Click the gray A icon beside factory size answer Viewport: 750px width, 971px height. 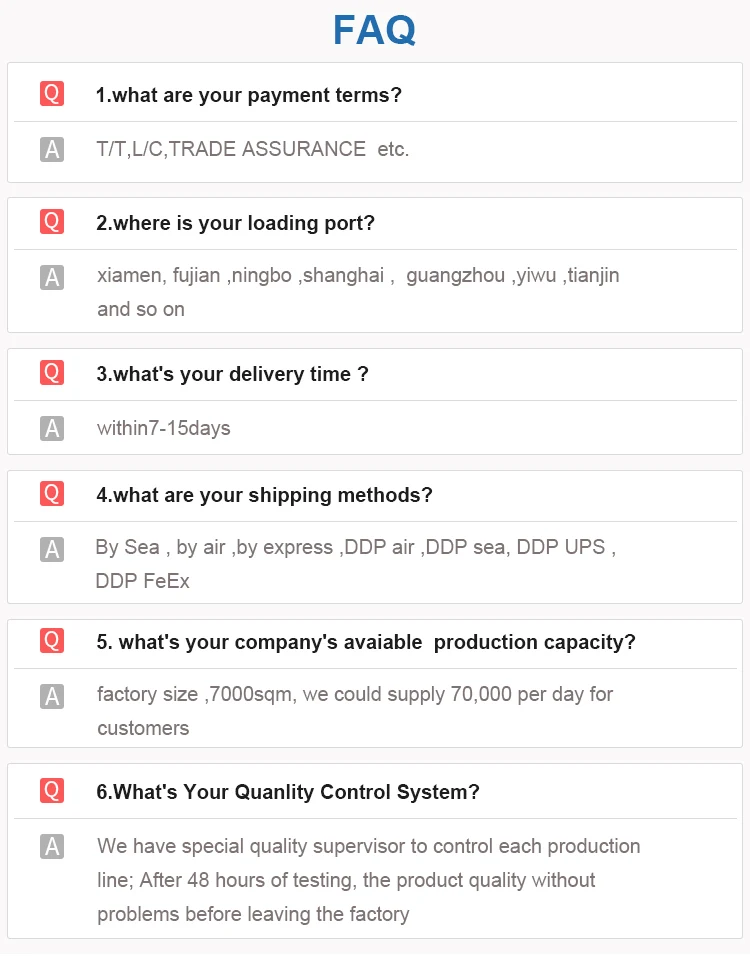pos(52,696)
